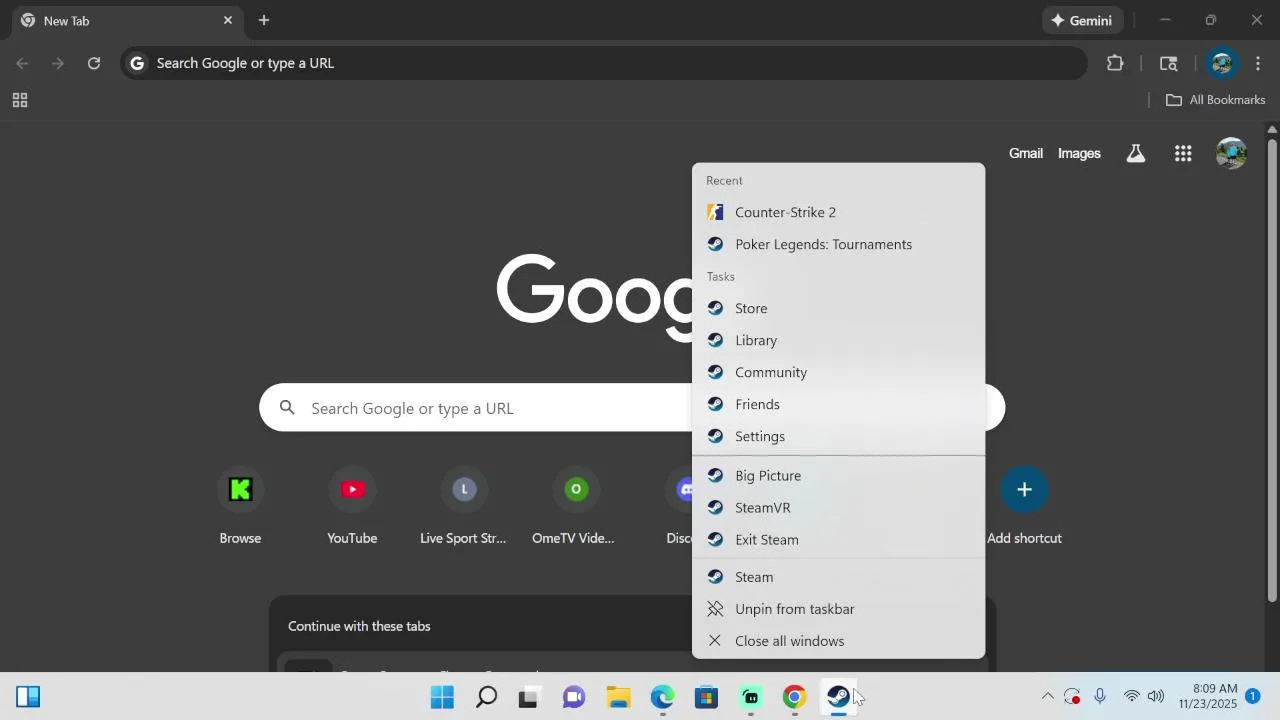Viewport: 1280px width, 720px height.
Task: Open a new Chrome tab with the plus button
Action: (264, 20)
